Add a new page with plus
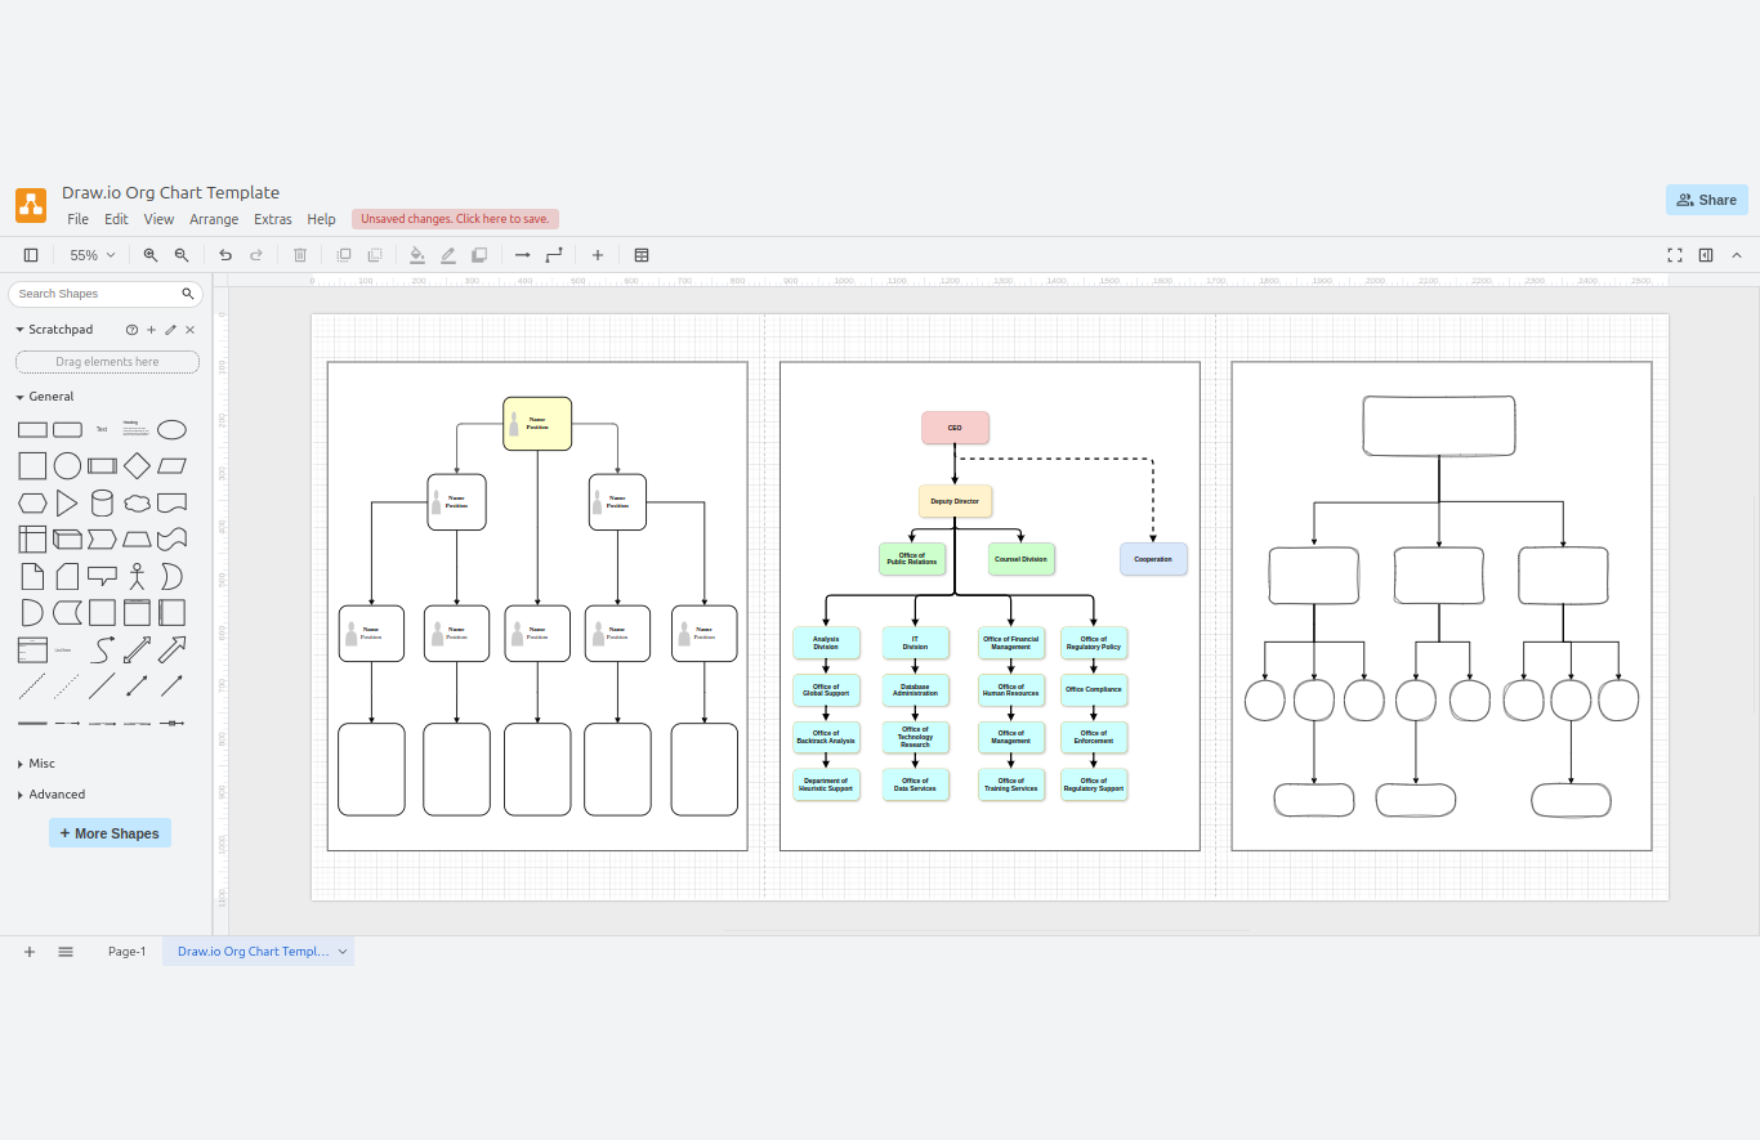Image resolution: width=1760 pixels, height=1140 pixels. [x=29, y=952]
